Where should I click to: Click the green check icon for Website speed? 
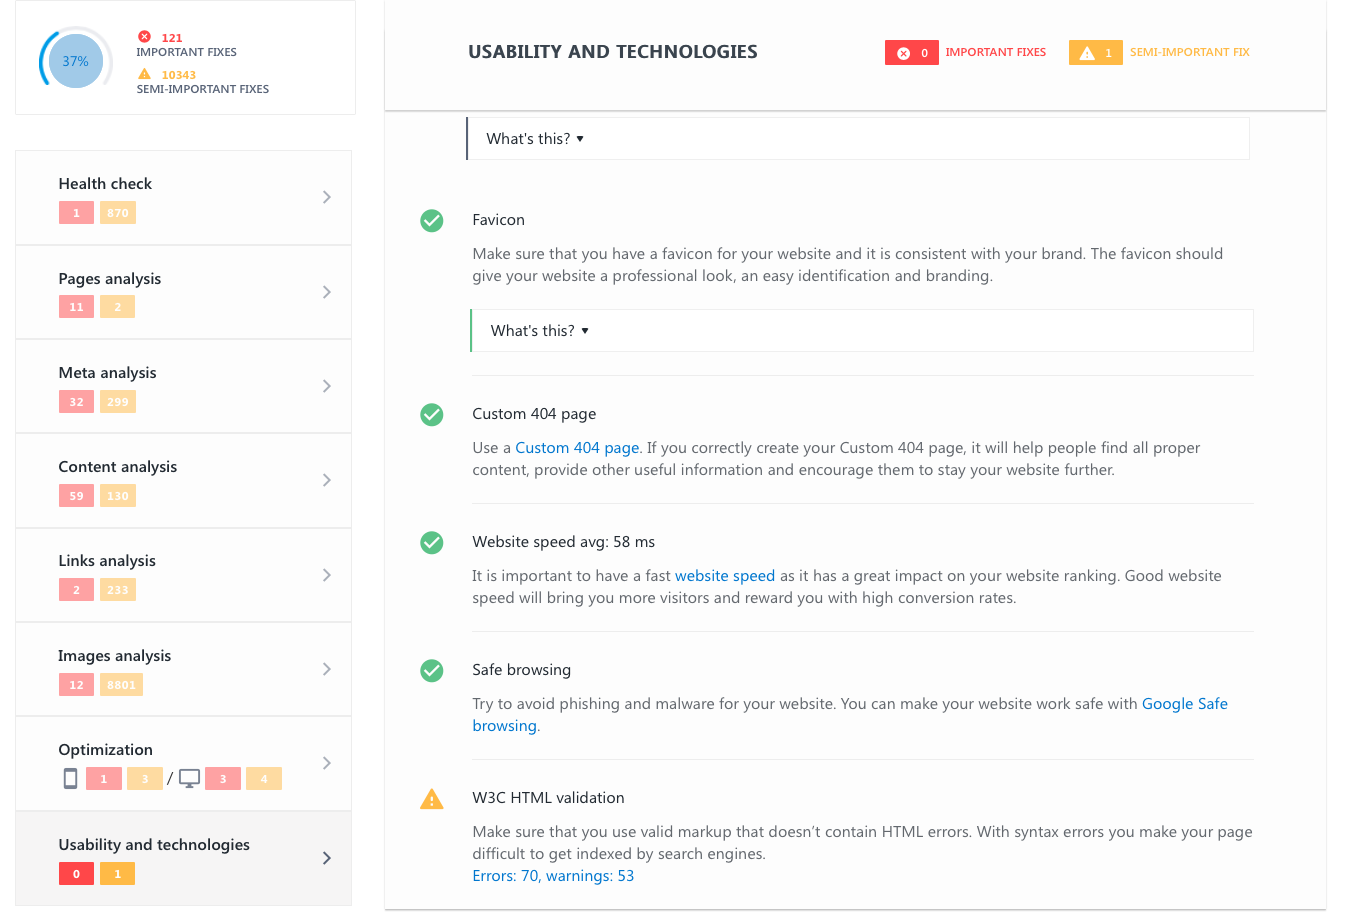(432, 542)
